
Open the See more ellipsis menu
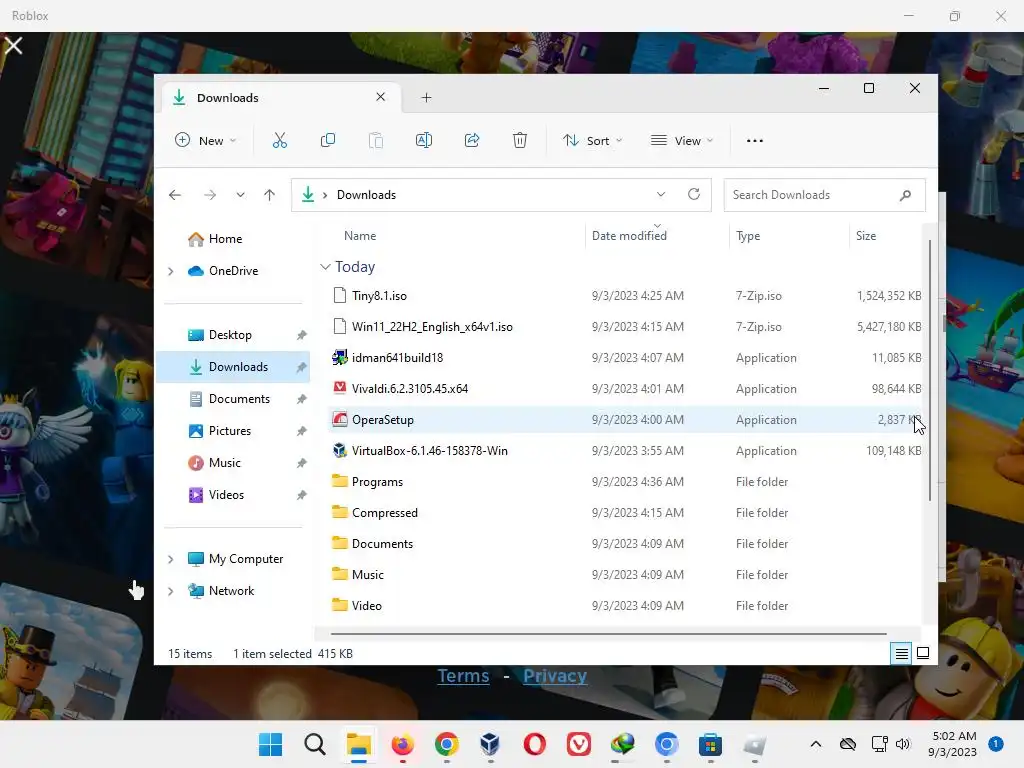pos(755,140)
